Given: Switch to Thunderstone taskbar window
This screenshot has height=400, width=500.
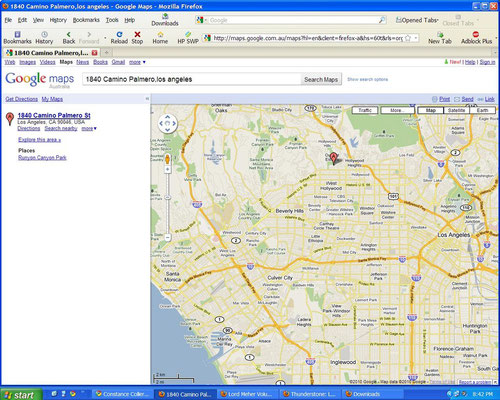Looking at the screenshot, I should [309, 394].
